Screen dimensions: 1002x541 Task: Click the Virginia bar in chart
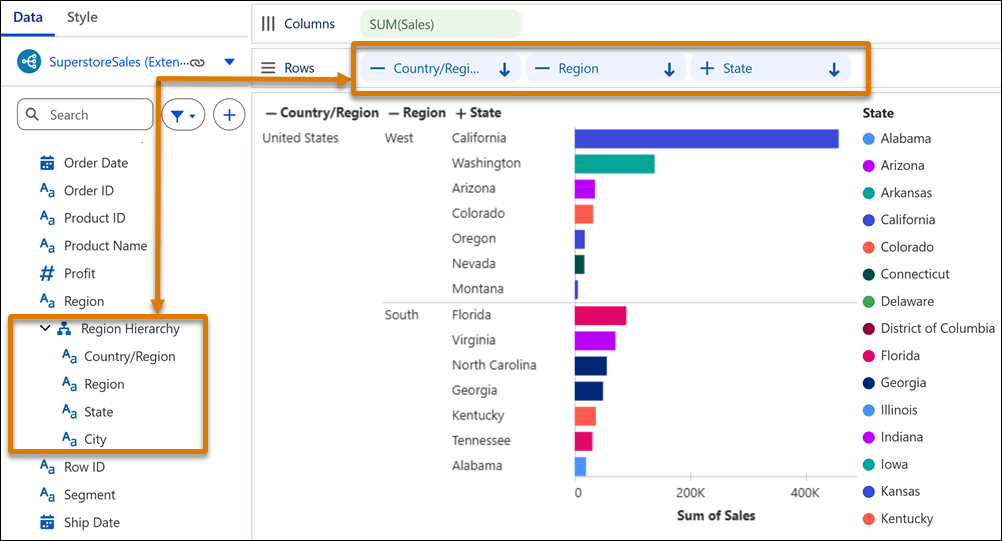[x=595, y=340]
